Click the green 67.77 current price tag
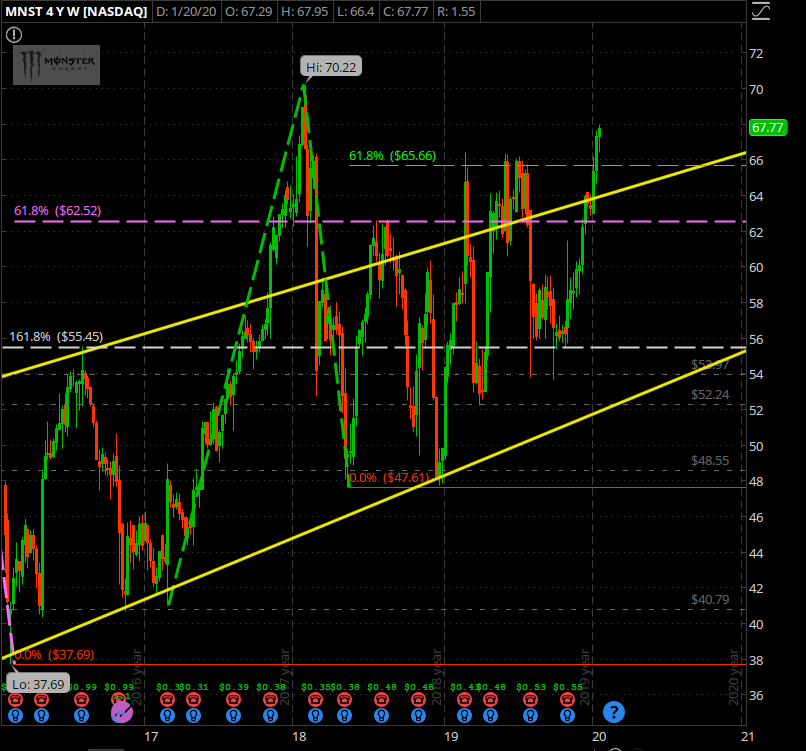 [x=766, y=128]
